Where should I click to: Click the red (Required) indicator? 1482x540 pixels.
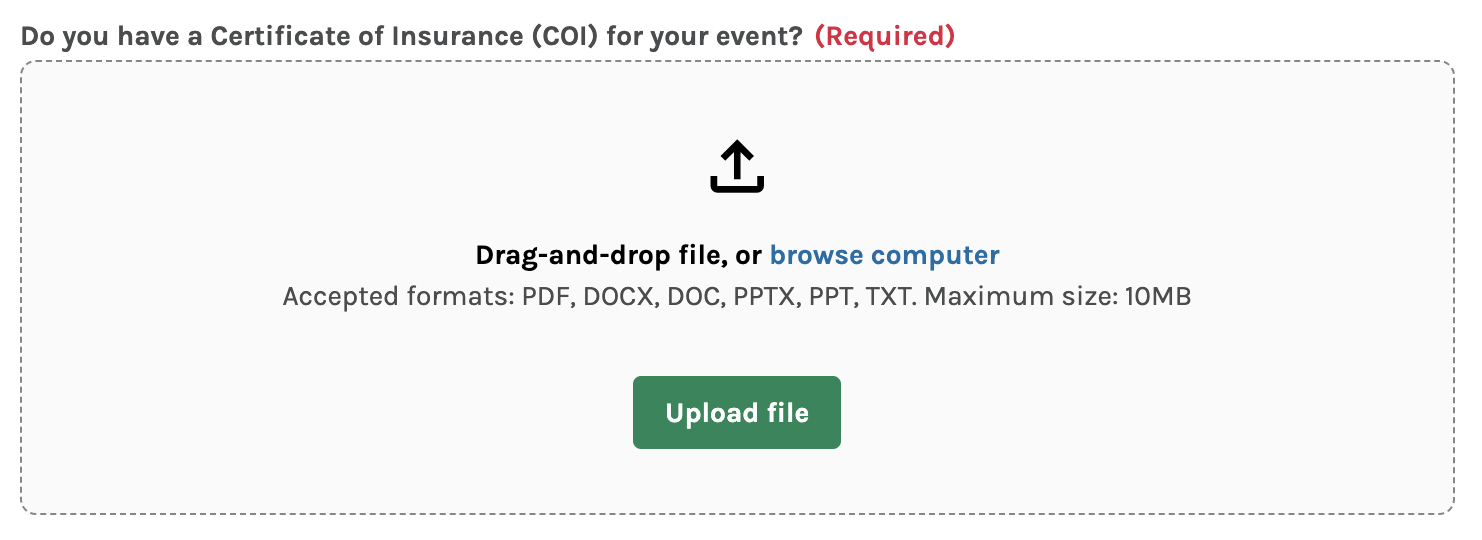884,36
